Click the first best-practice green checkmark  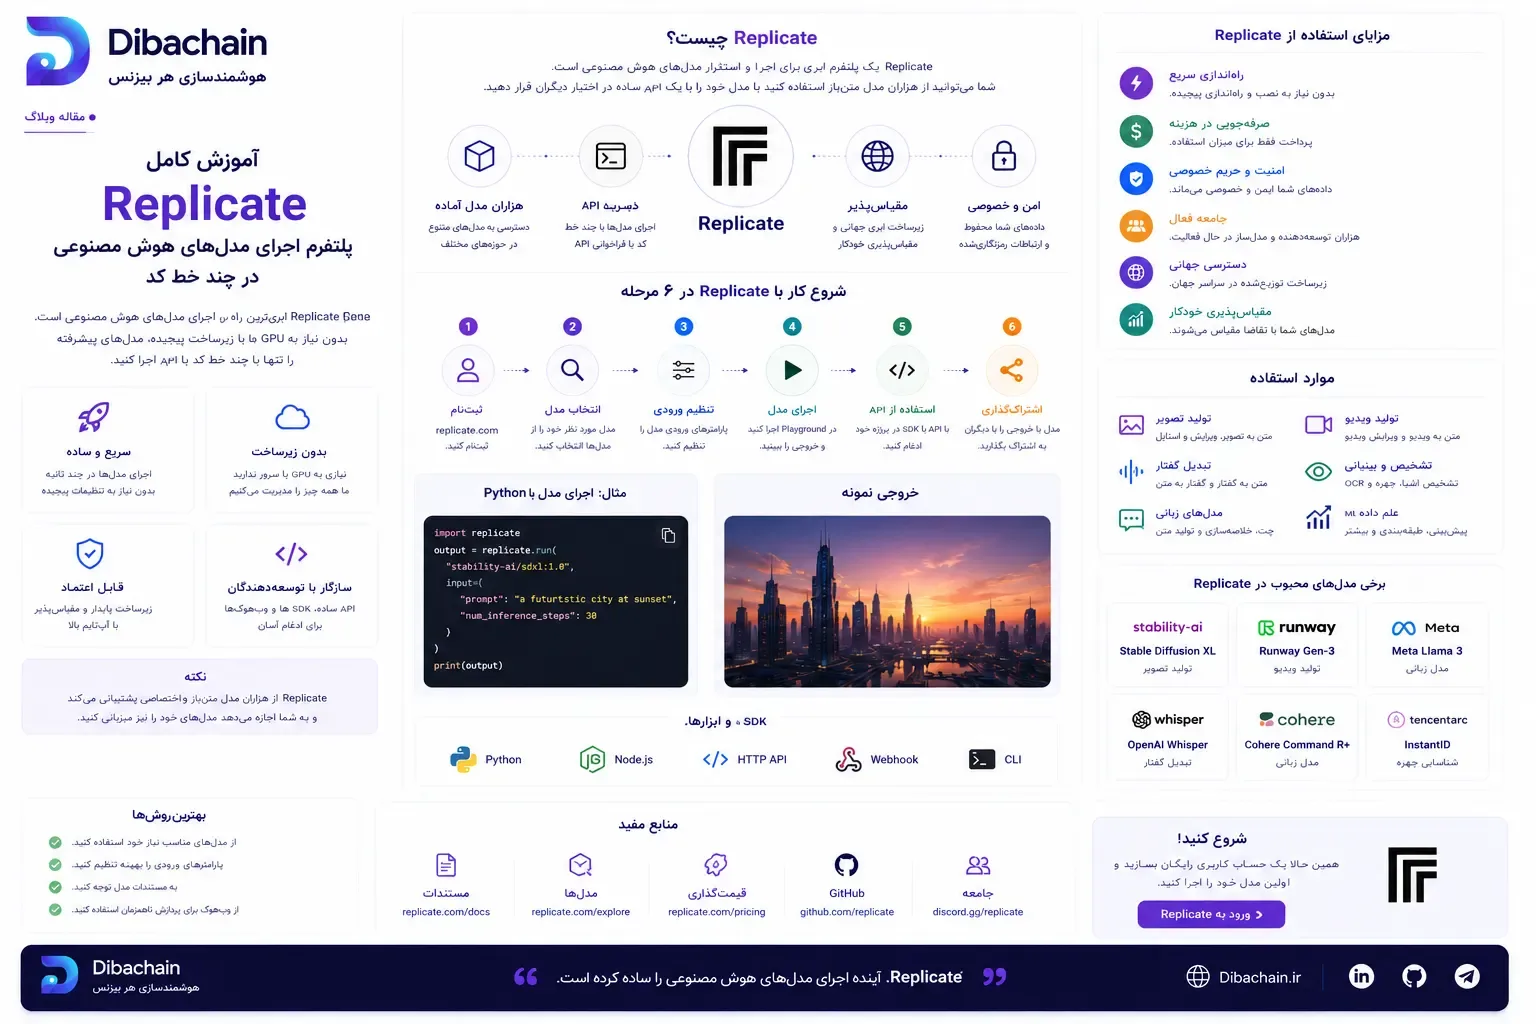point(55,842)
